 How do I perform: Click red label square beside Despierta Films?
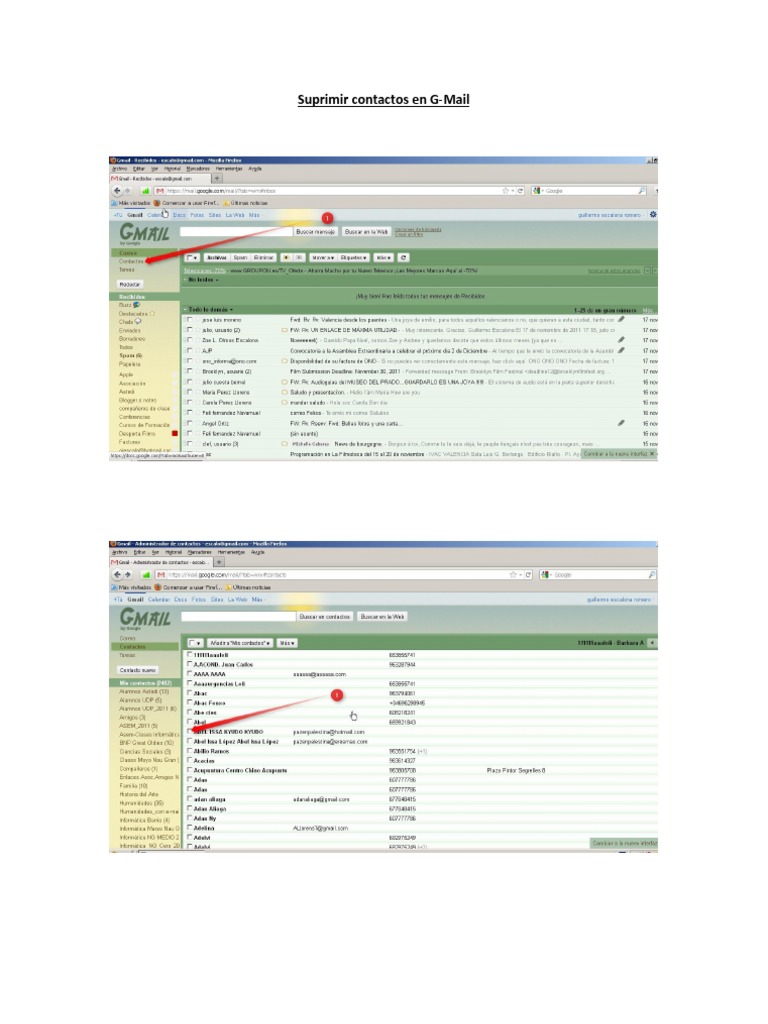tap(174, 434)
